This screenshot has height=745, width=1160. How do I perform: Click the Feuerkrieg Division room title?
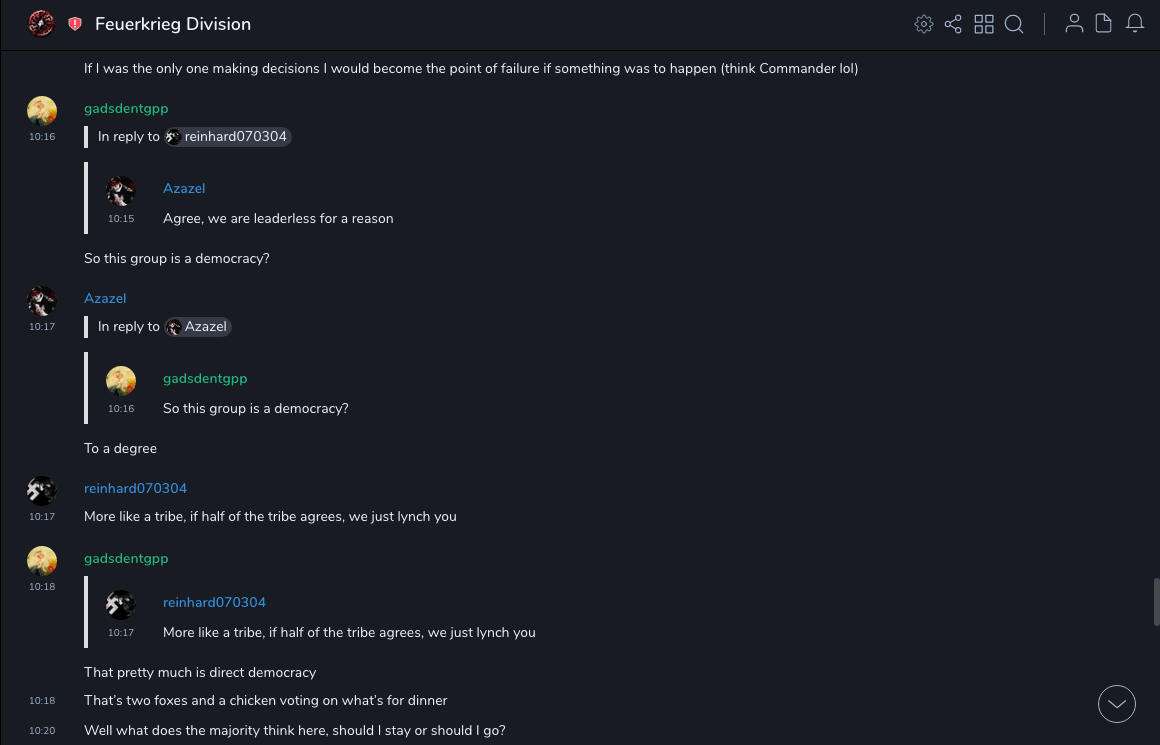pos(173,24)
